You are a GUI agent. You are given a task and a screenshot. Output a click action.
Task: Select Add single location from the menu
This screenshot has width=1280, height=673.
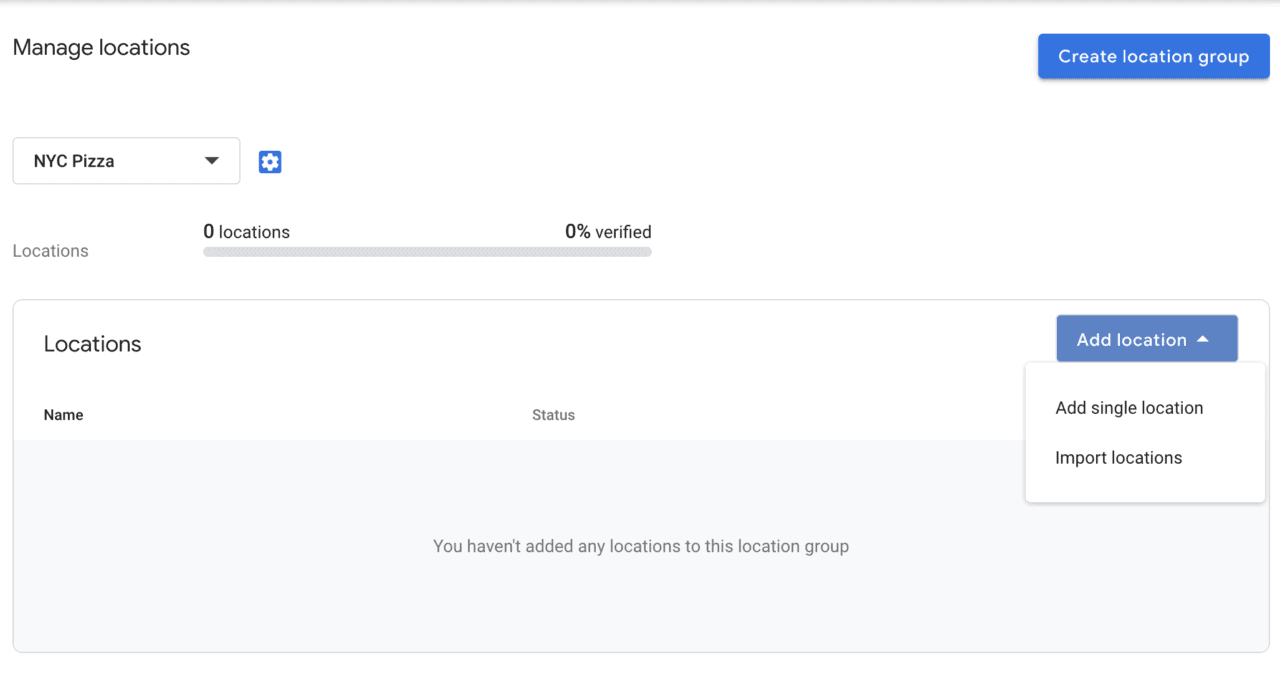1129,408
